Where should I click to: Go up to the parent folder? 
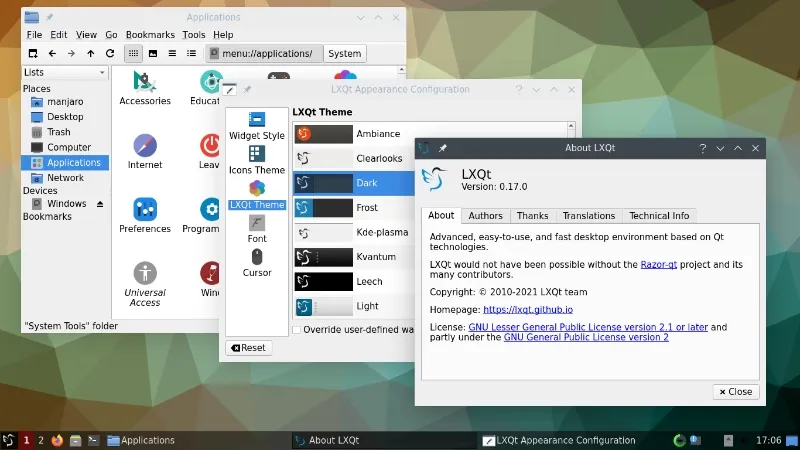(90, 53)
